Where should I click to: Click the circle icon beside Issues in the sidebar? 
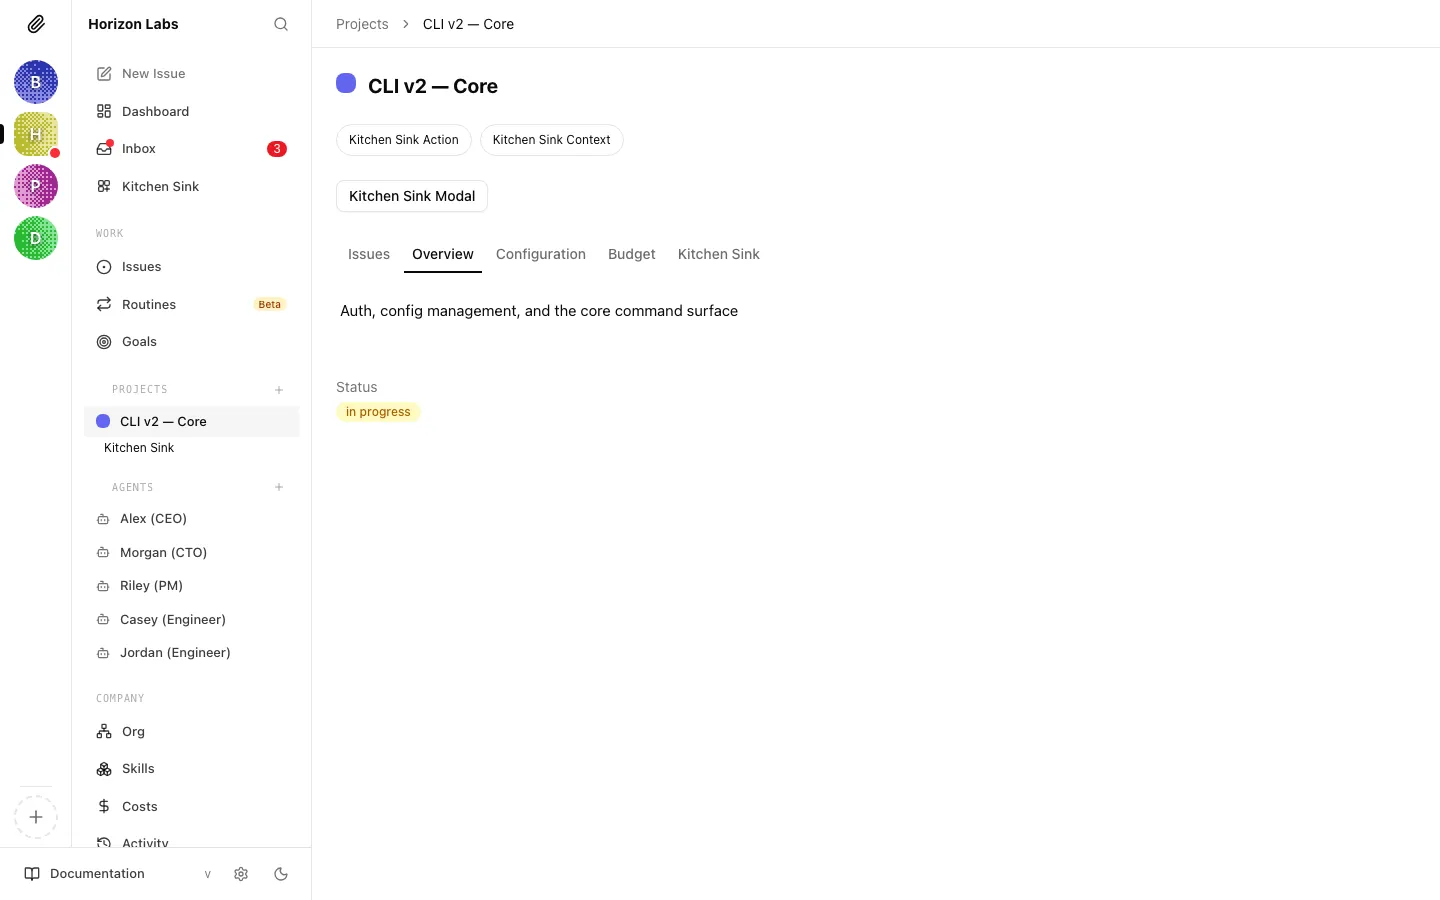tap(104, 267)
